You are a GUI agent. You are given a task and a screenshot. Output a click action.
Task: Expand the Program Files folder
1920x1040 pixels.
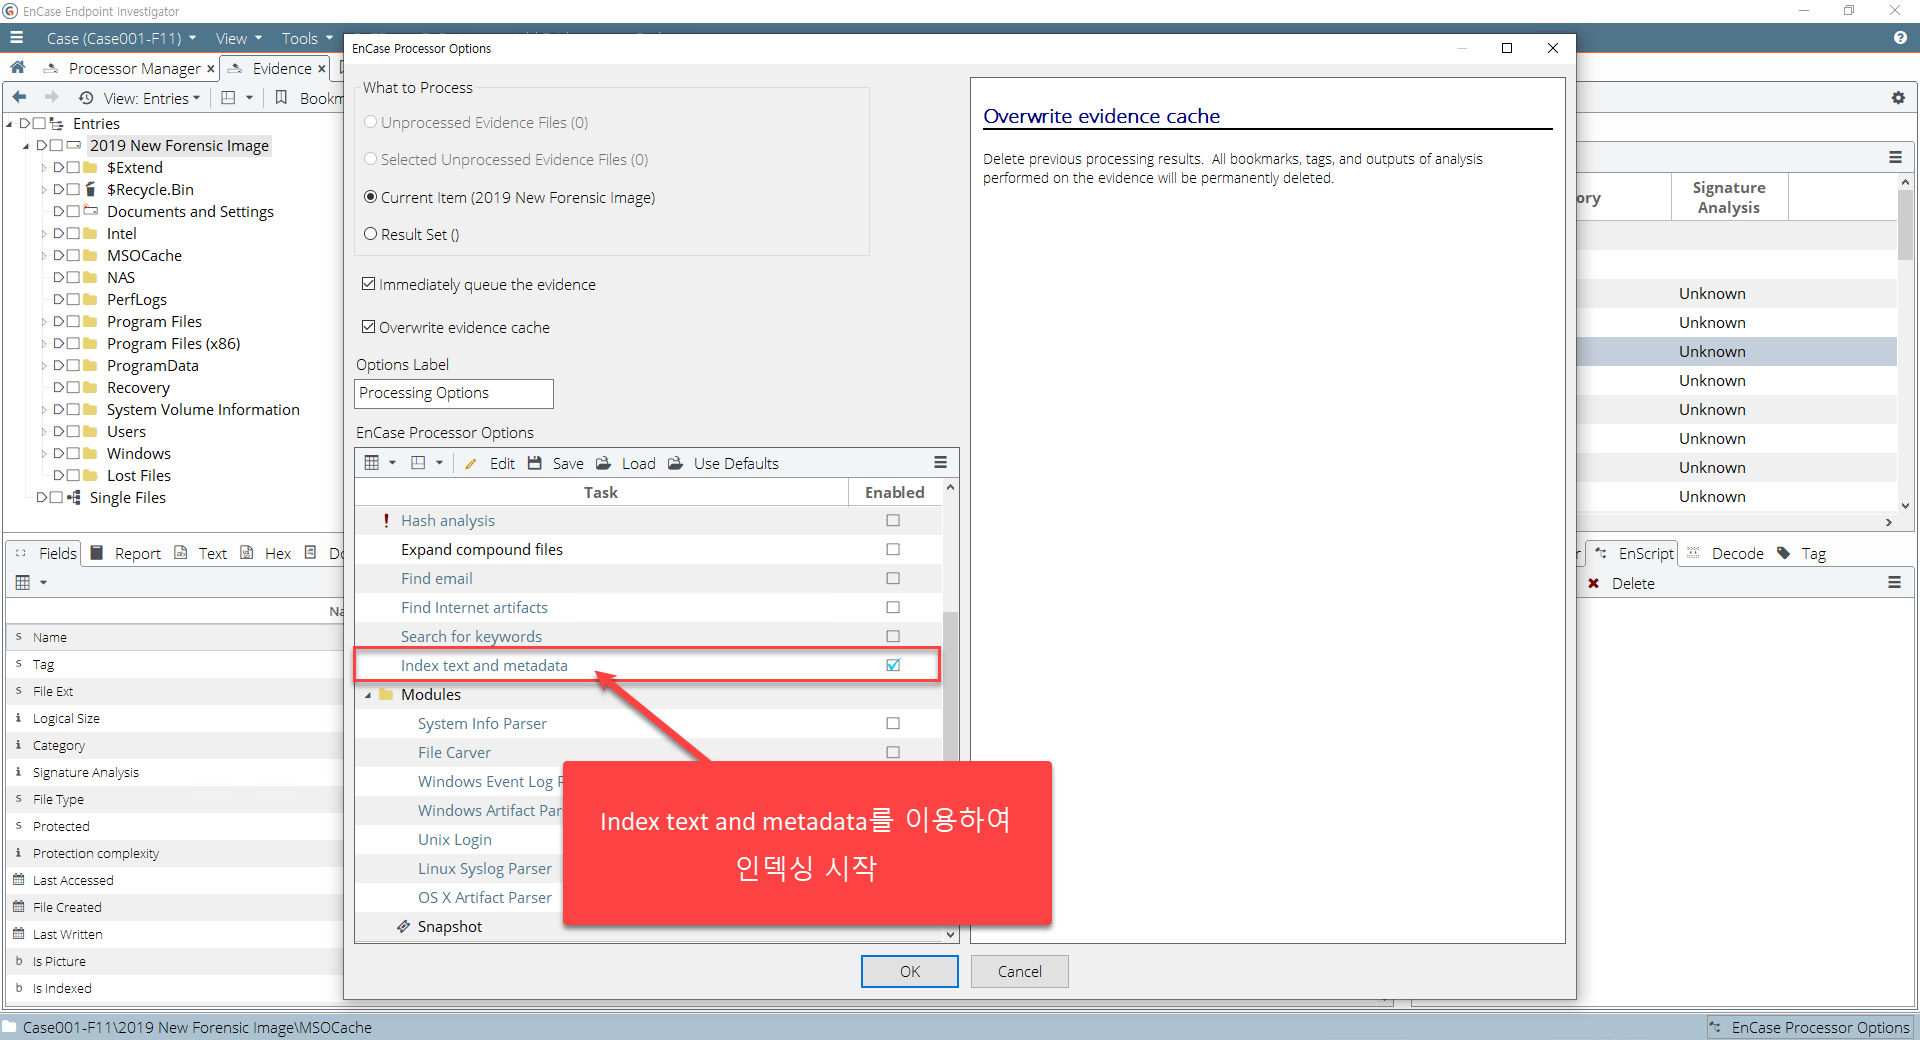[x=44, y=322]
